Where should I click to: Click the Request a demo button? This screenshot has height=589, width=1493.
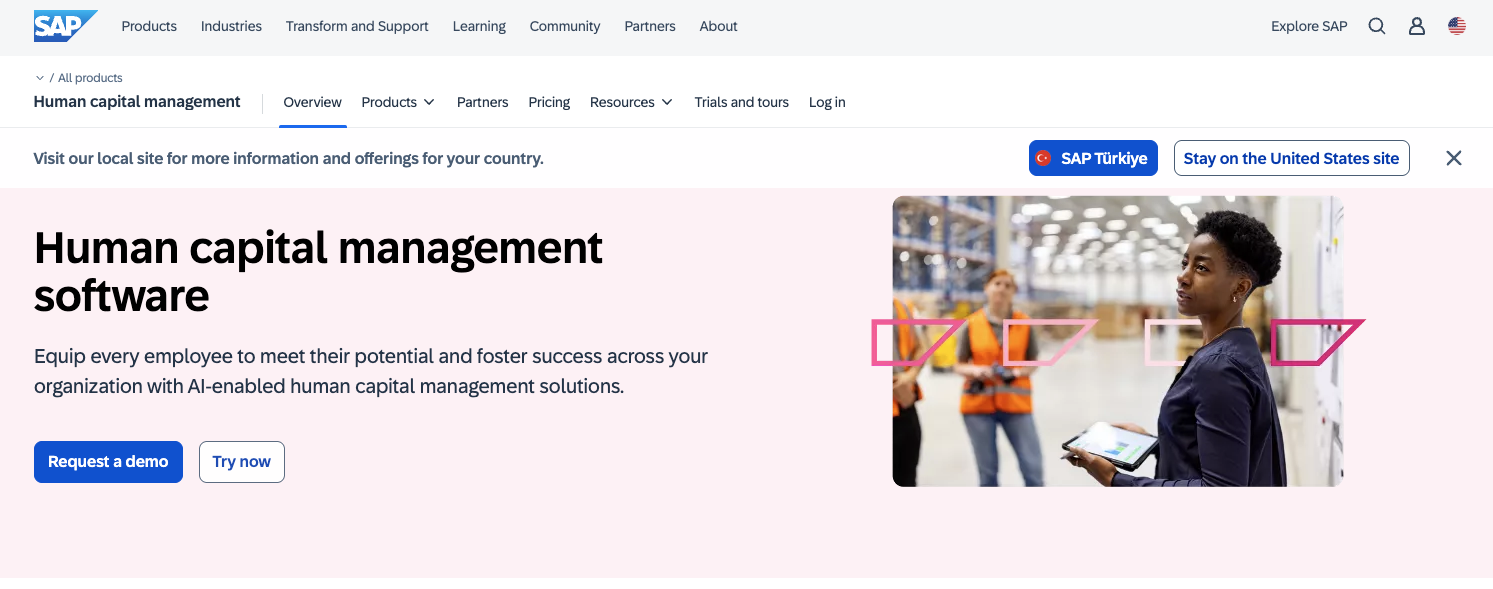tap(108, 462)
